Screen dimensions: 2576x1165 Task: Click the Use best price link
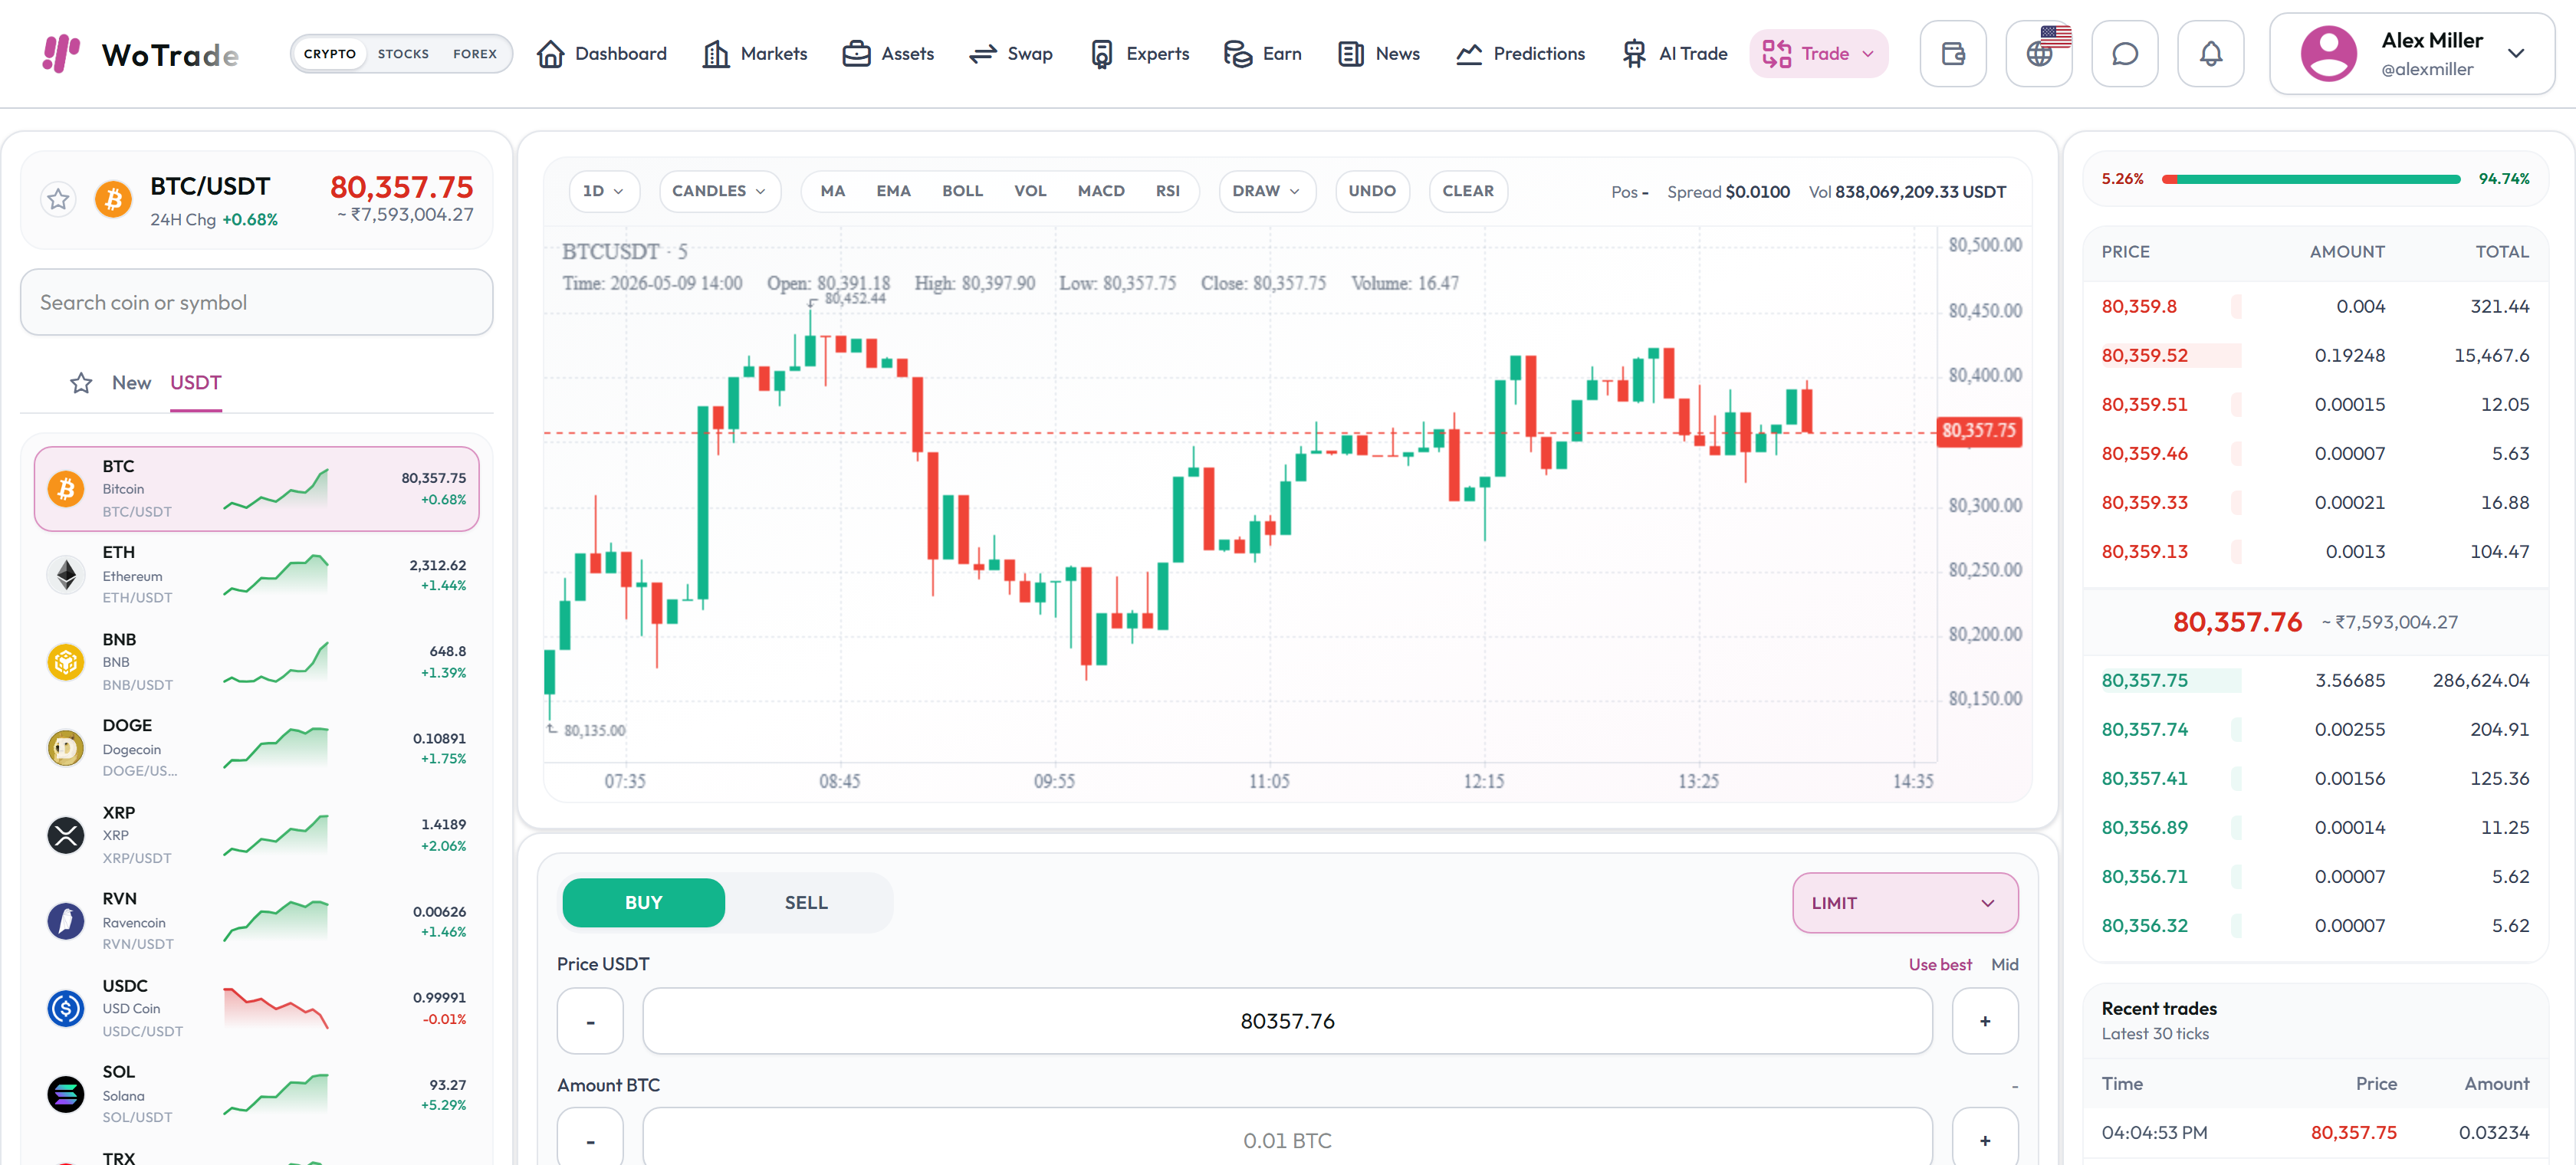pyautogui.click(x=1939, y=964)
